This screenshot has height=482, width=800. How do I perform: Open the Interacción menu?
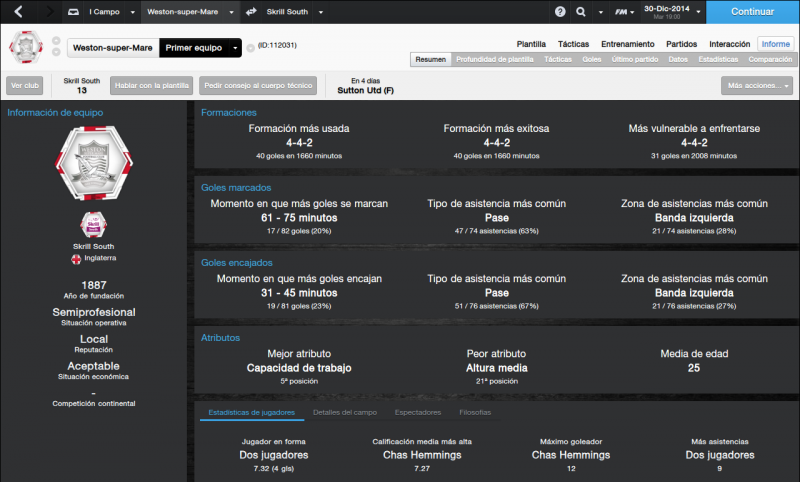(730, 44)
